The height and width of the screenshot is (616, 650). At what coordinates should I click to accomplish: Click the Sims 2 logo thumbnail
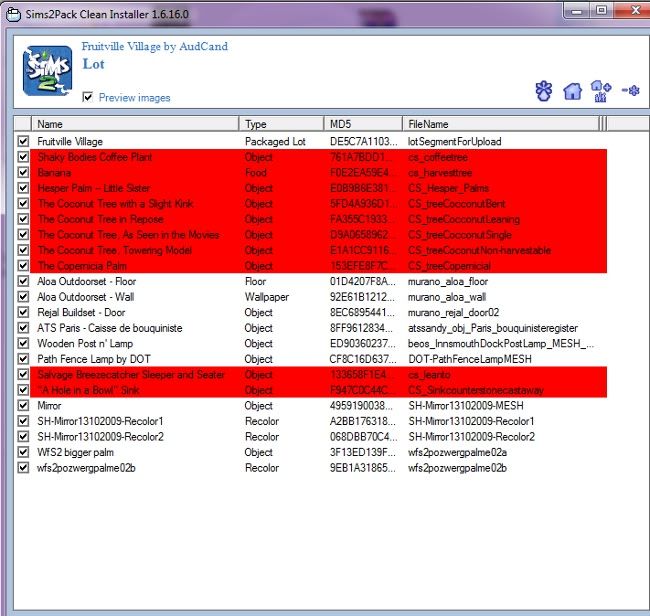point(47,71)
